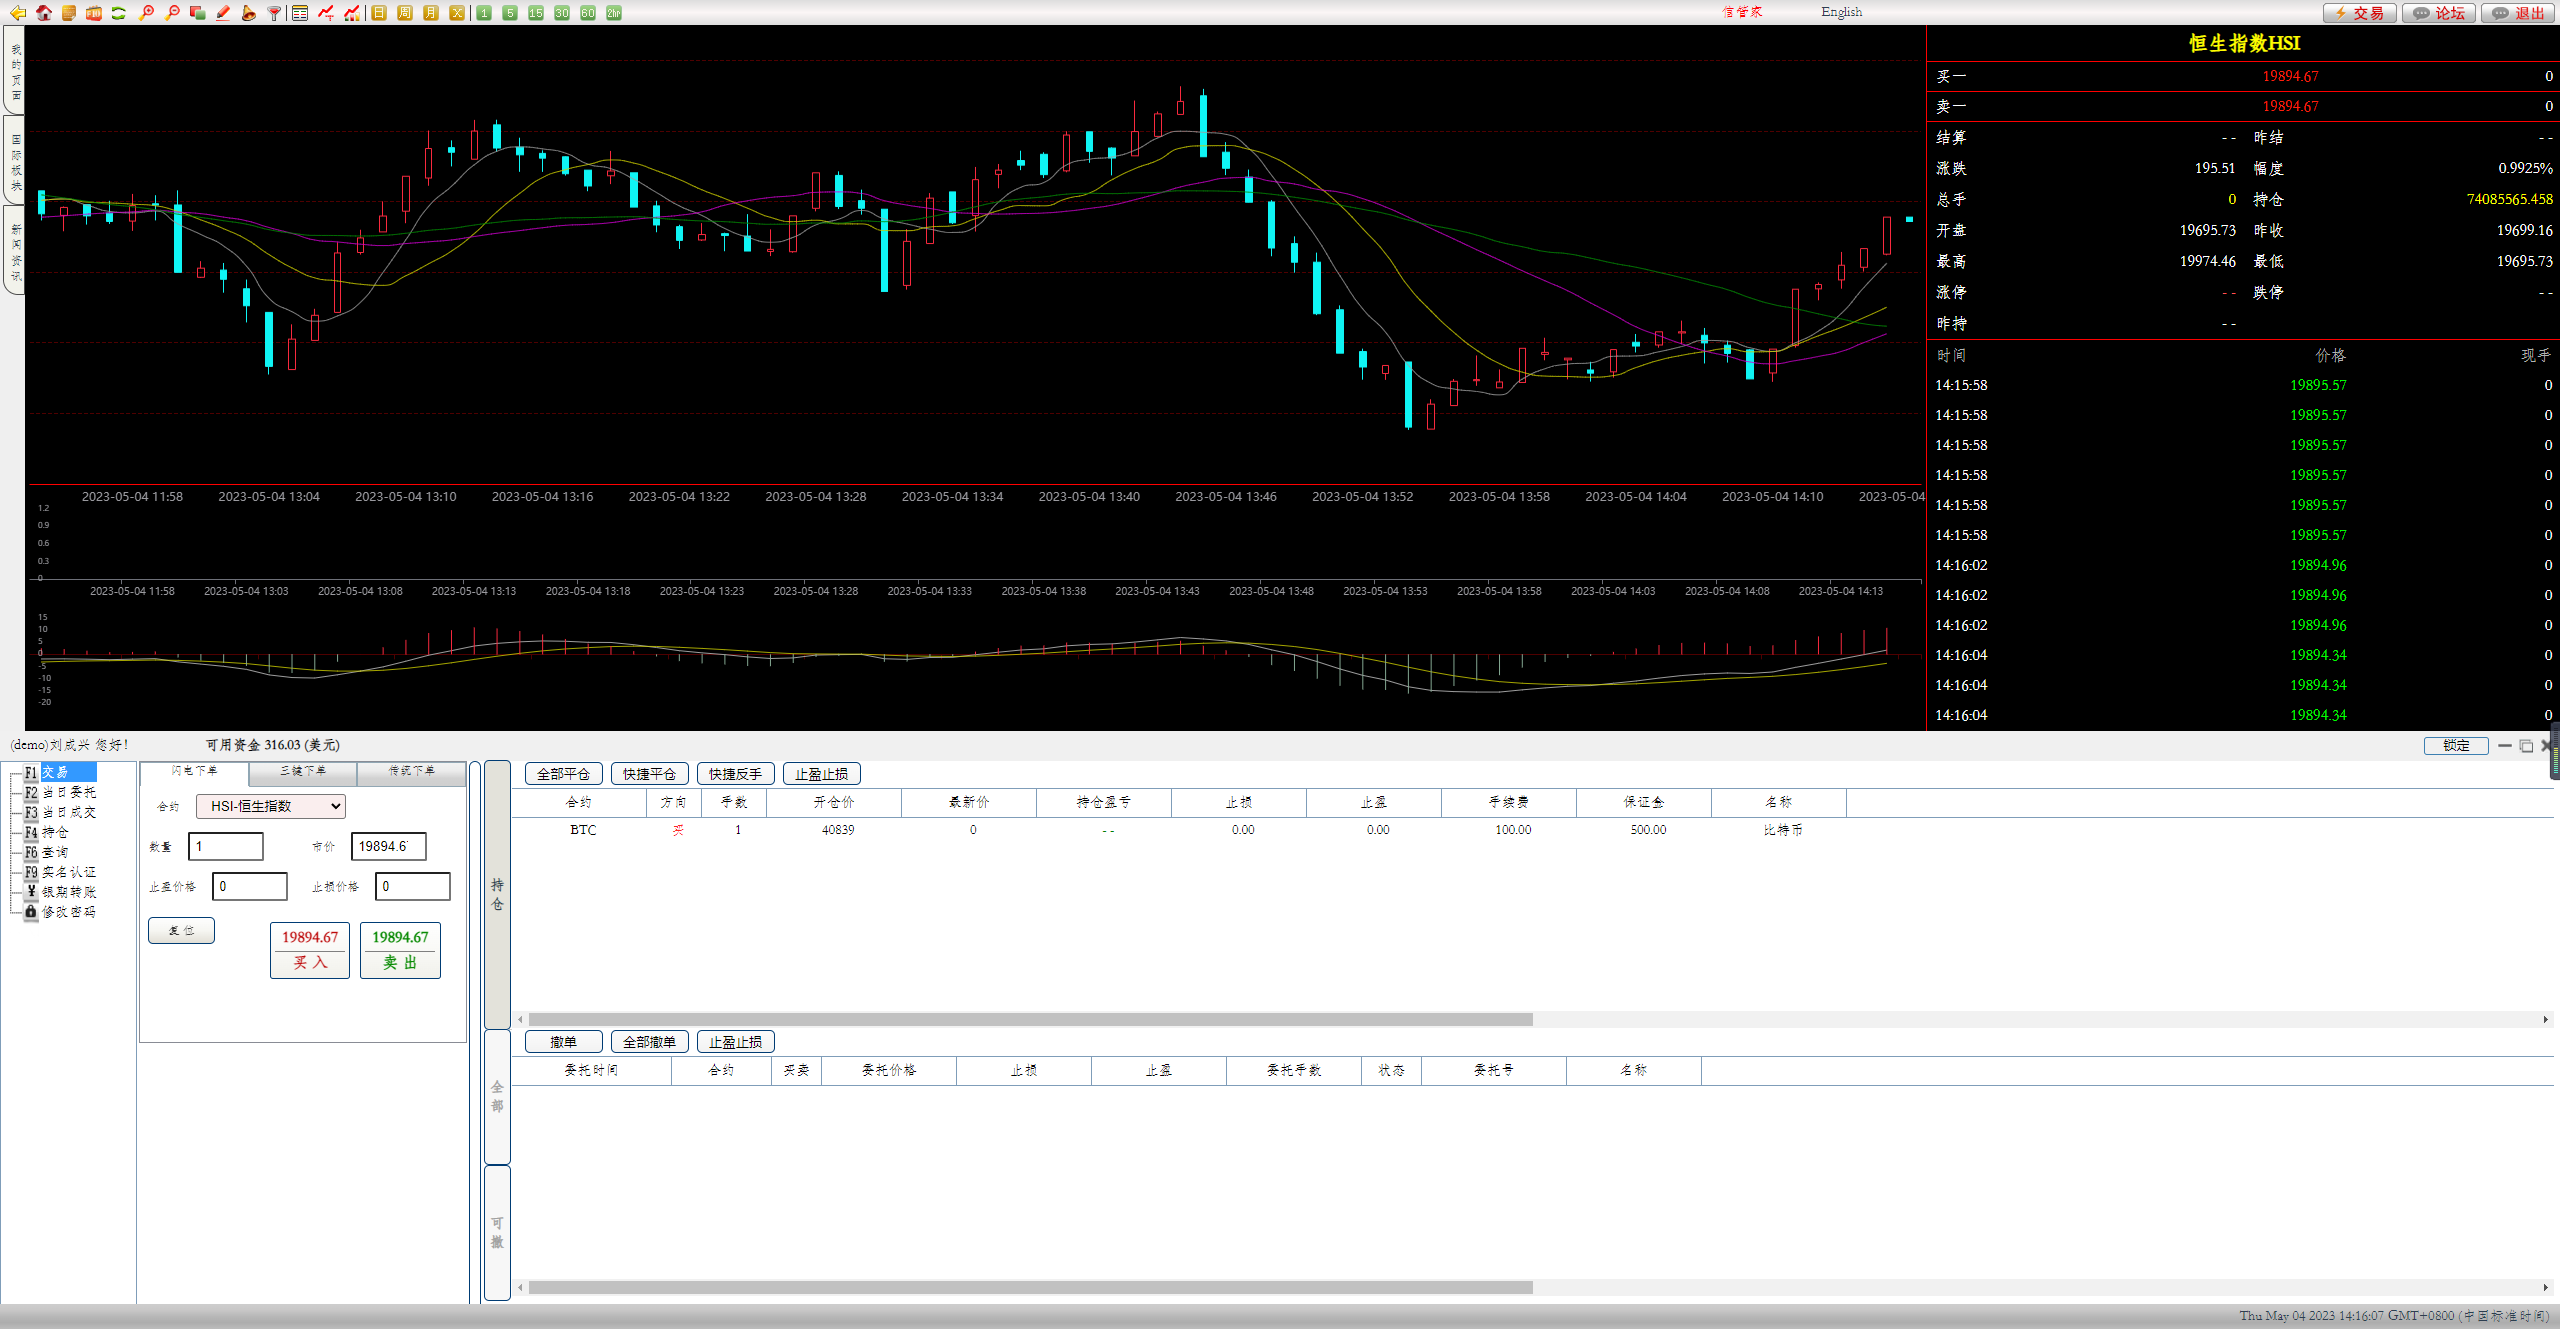Screen dimensions: 2560x1329
Task: Click 快捷平仓 quick close button
Action: point(650,774)
